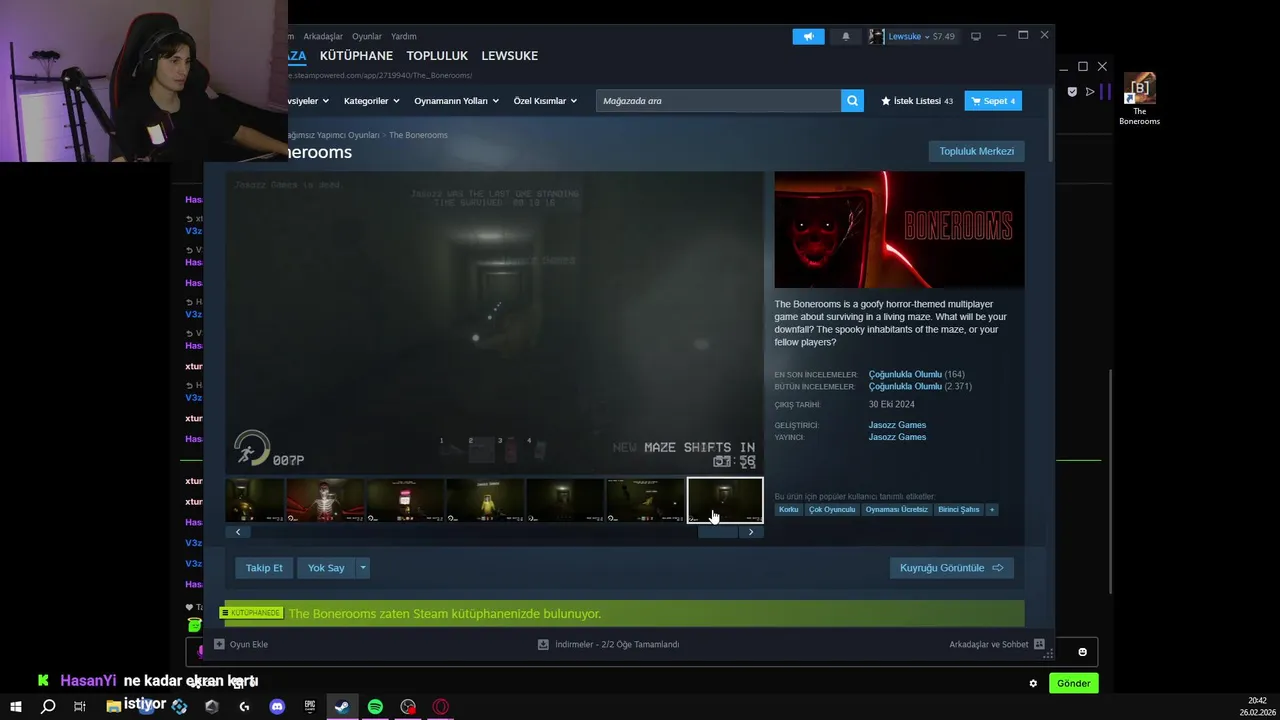1280x720 pixels.
Task: Switch Steam to Big Picture mode
Action: click(x=976, y=36)
